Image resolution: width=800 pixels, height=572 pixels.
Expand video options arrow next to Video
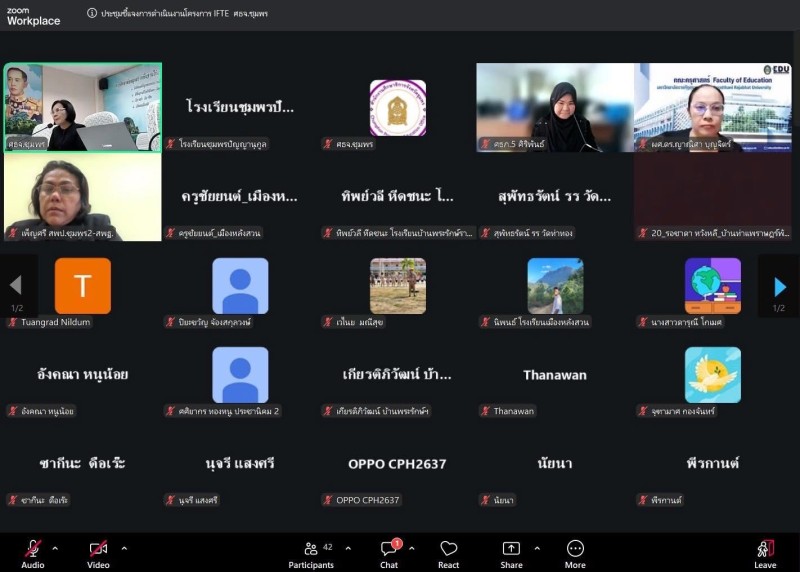[124, 548]
